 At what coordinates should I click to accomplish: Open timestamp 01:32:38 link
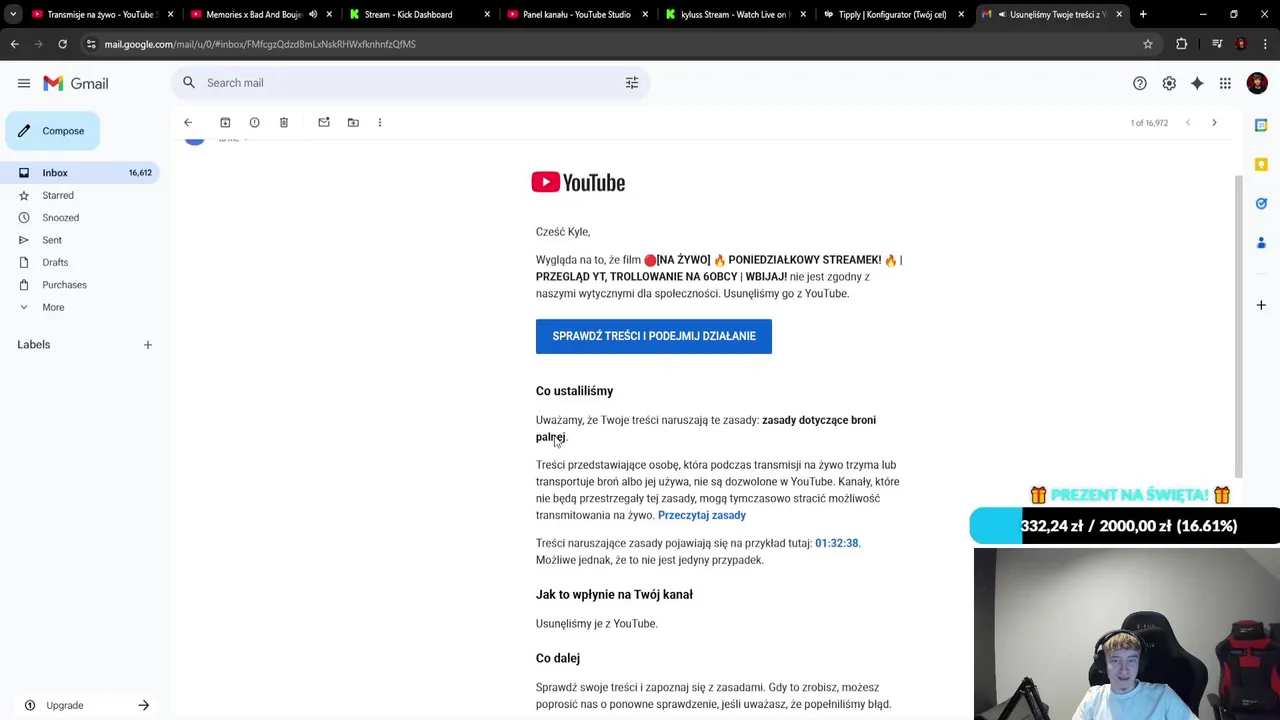tap(836, 543)
